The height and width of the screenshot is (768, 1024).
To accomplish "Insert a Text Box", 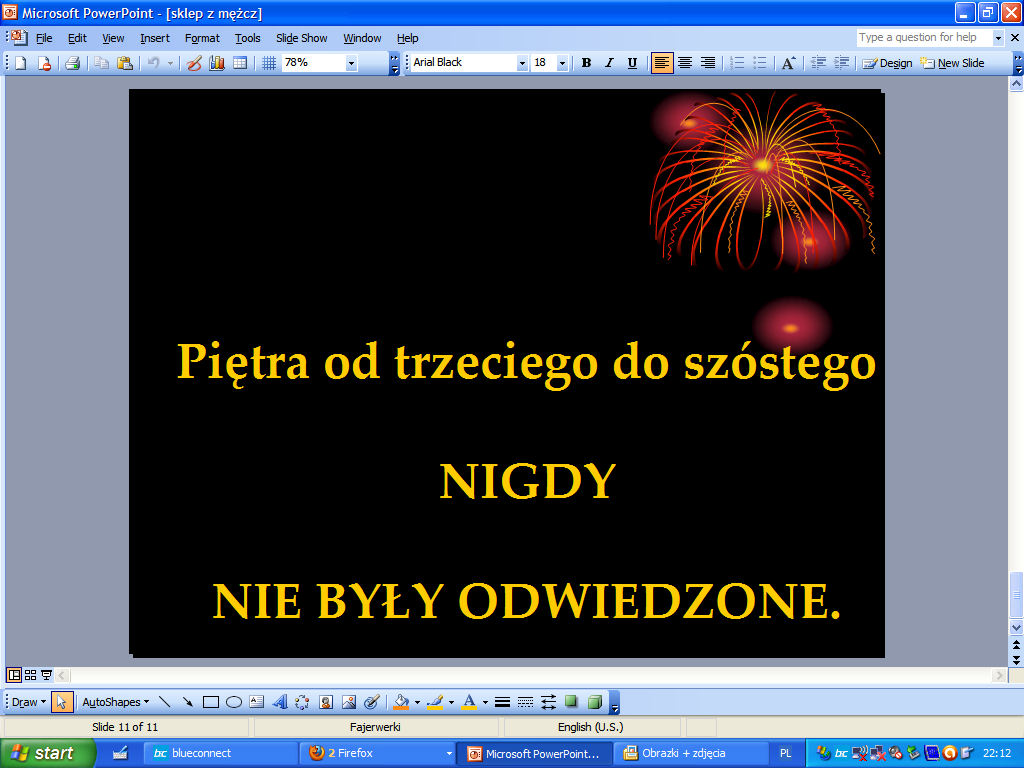I will [x=257, y=702].
